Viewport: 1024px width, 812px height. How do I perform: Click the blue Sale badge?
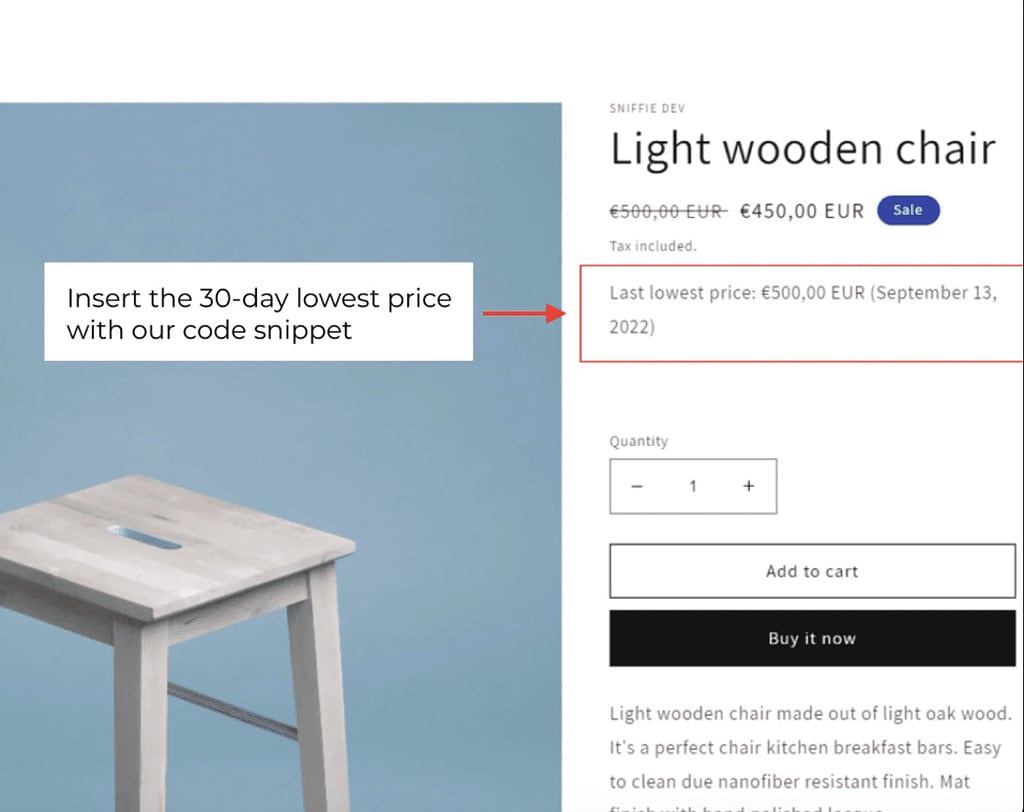(x=908, y=210)
